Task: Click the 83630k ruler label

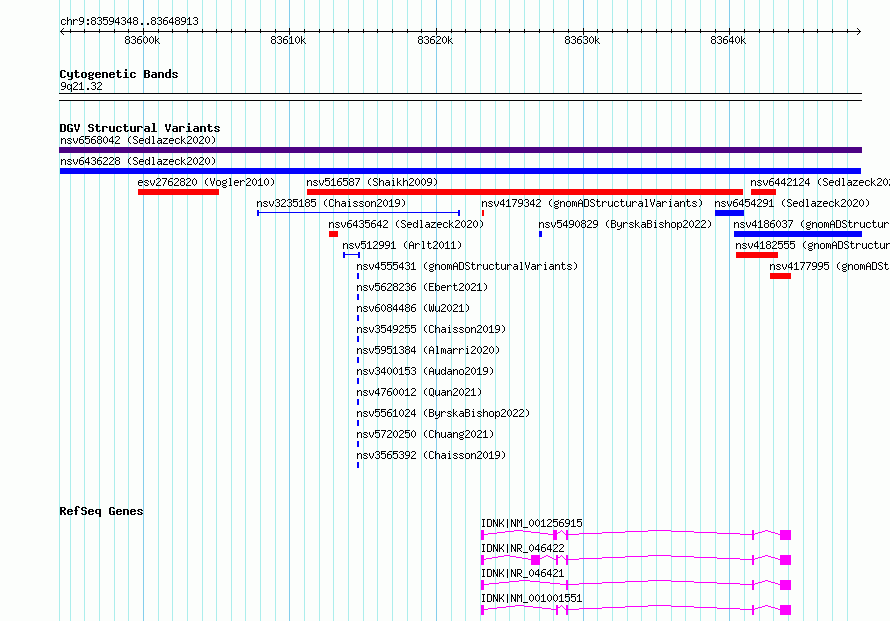Action: tap(582, 40)
